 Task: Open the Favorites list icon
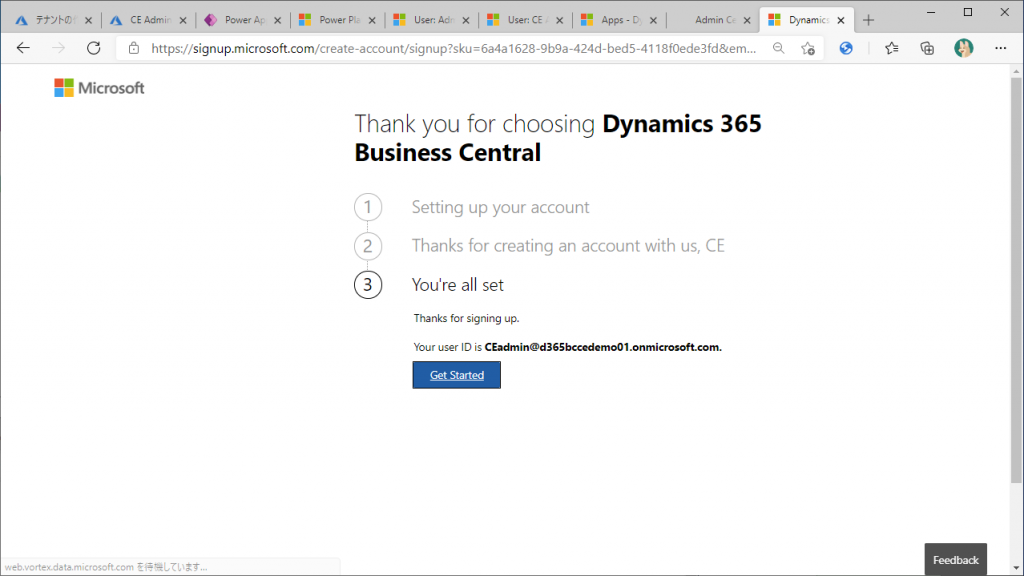click(x=891, y=48)
